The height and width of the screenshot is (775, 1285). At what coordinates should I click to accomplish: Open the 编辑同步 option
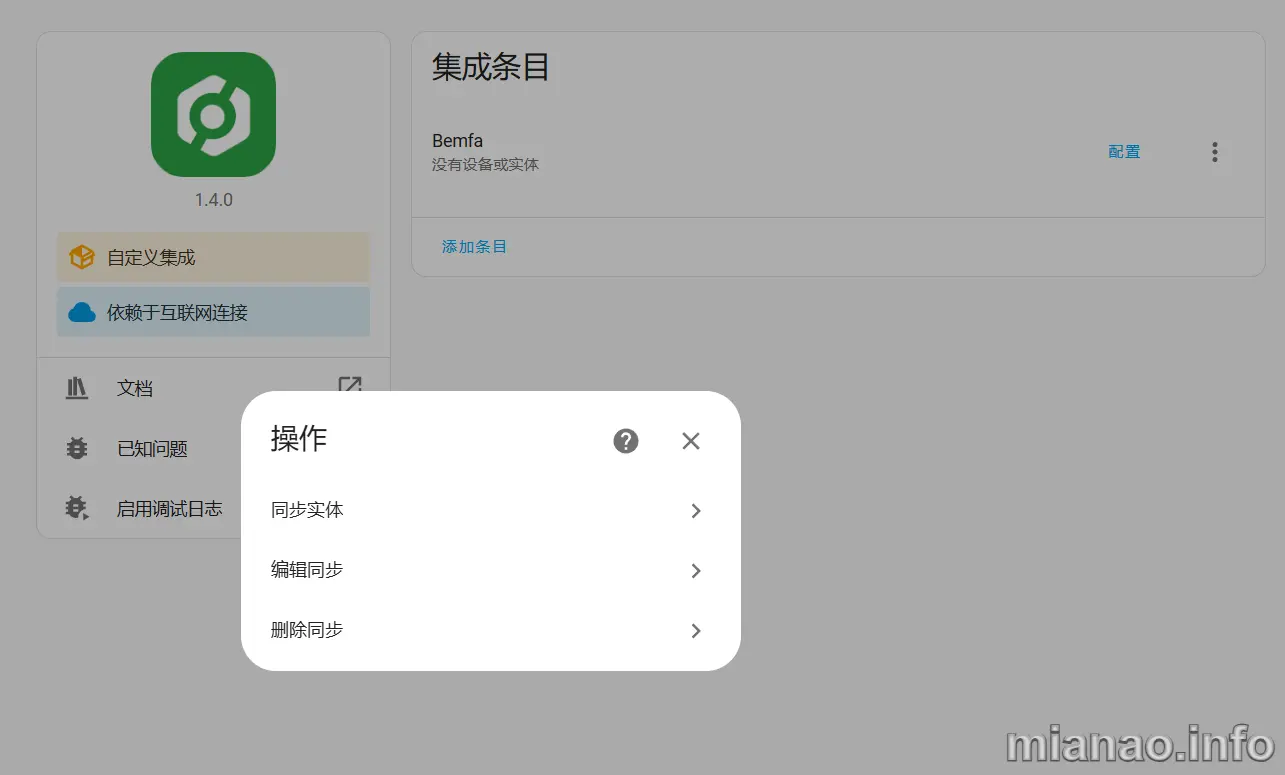pos(490,571)
